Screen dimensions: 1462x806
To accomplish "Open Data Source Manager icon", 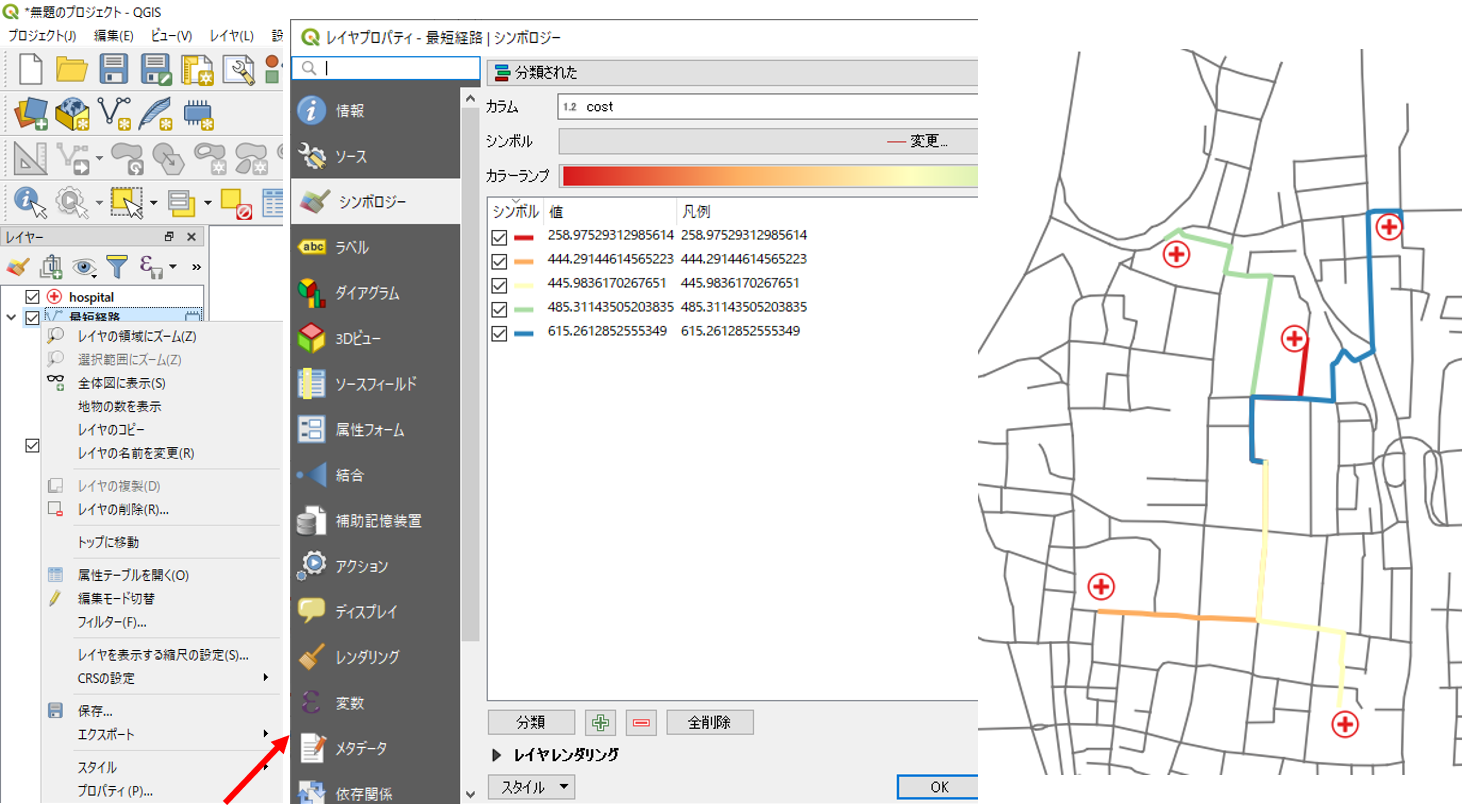I will [x=32, y=114].
